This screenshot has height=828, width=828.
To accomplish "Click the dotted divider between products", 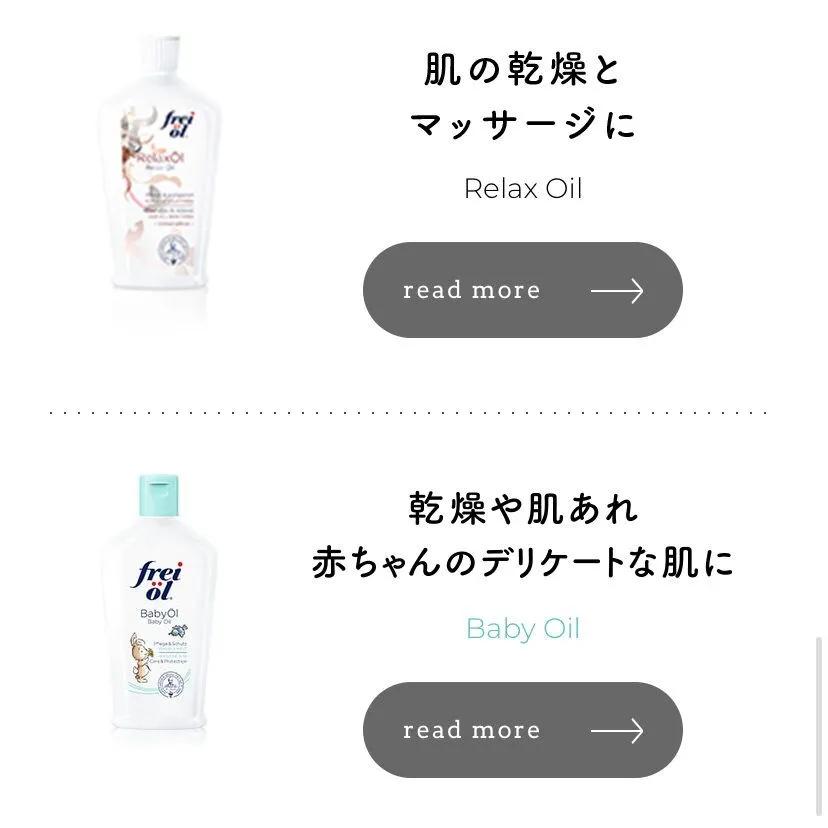I will (408, 412).
